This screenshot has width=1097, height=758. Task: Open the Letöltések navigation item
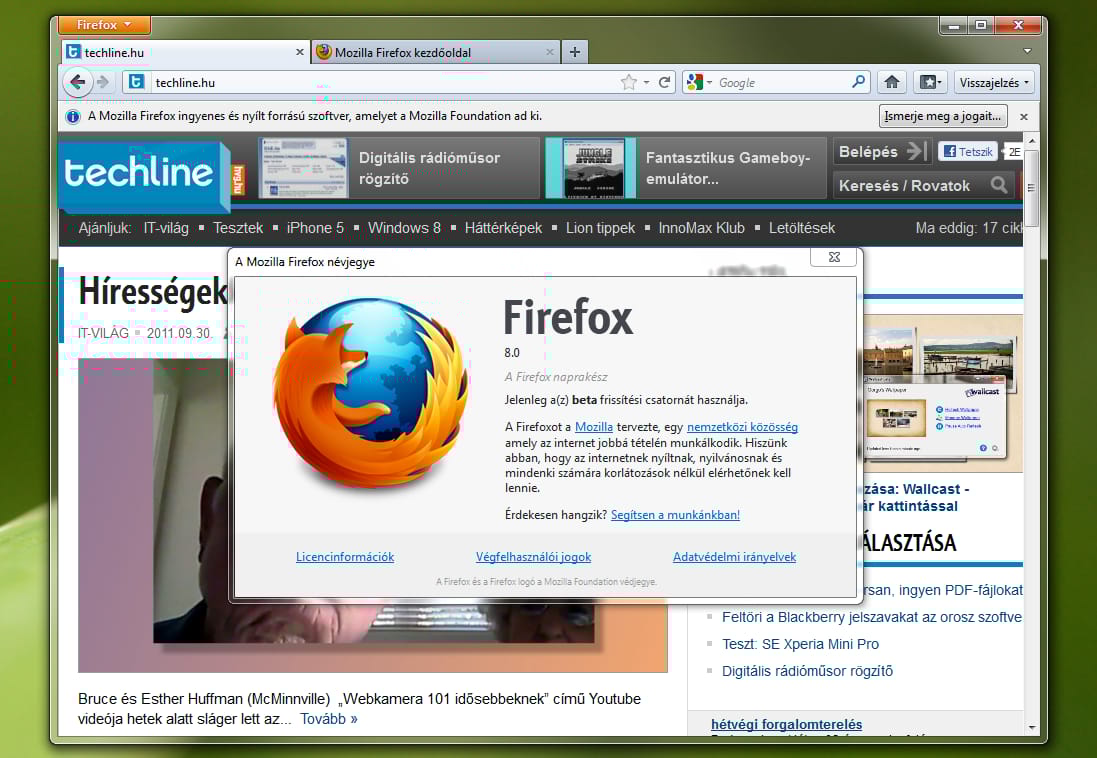802,228
